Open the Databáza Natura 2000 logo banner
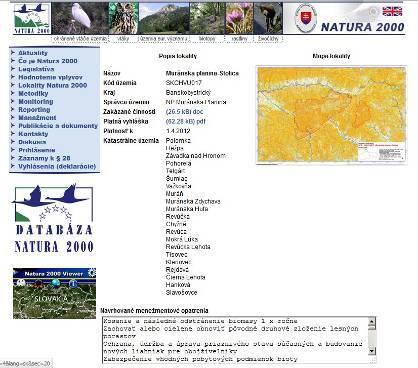 53,219
